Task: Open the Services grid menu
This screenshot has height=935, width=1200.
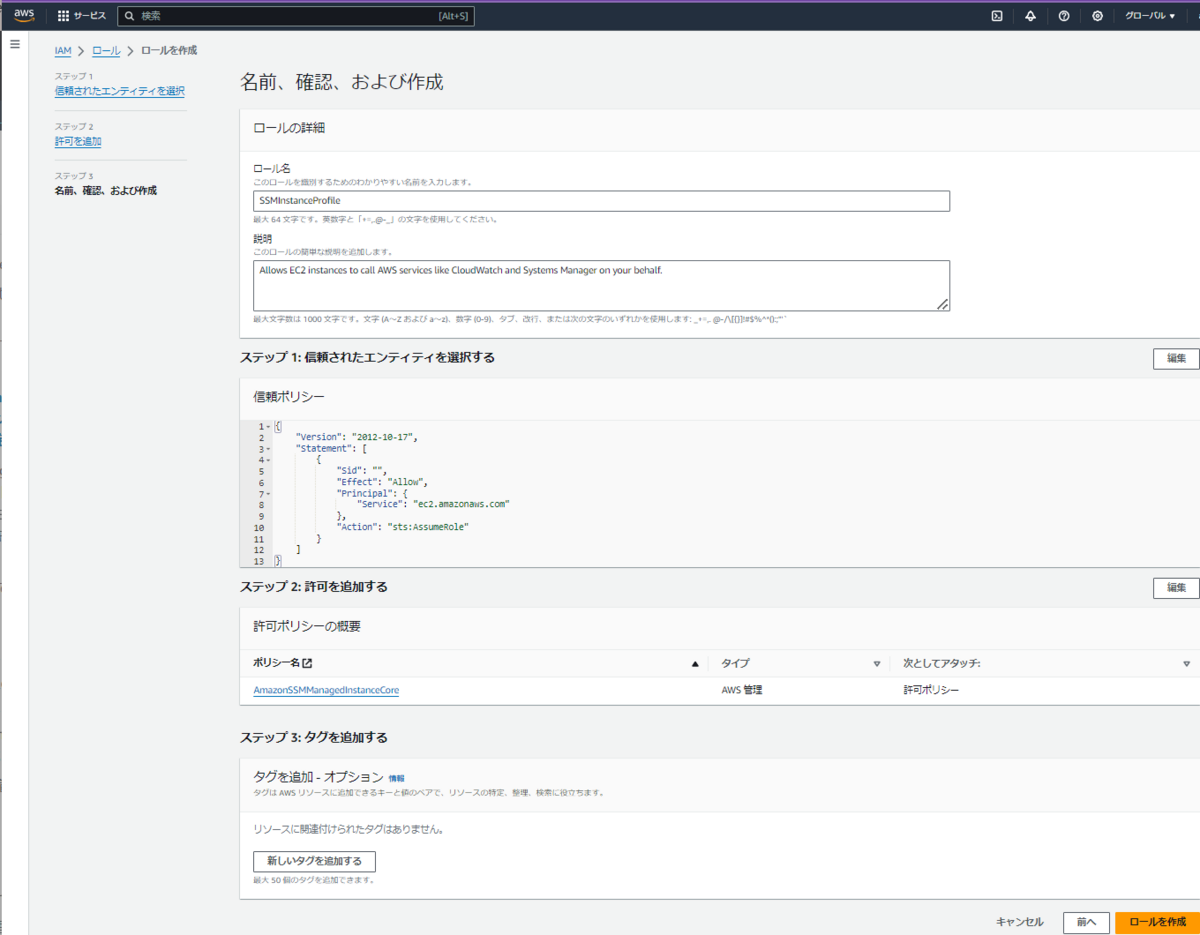Action: pos(63,16)
